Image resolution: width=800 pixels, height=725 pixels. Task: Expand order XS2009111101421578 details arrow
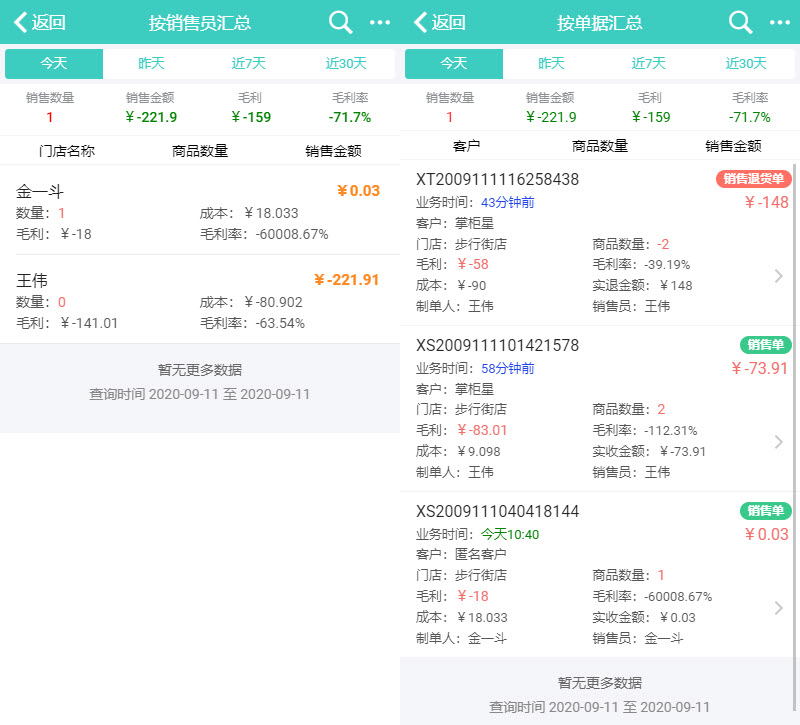(779, 442)
